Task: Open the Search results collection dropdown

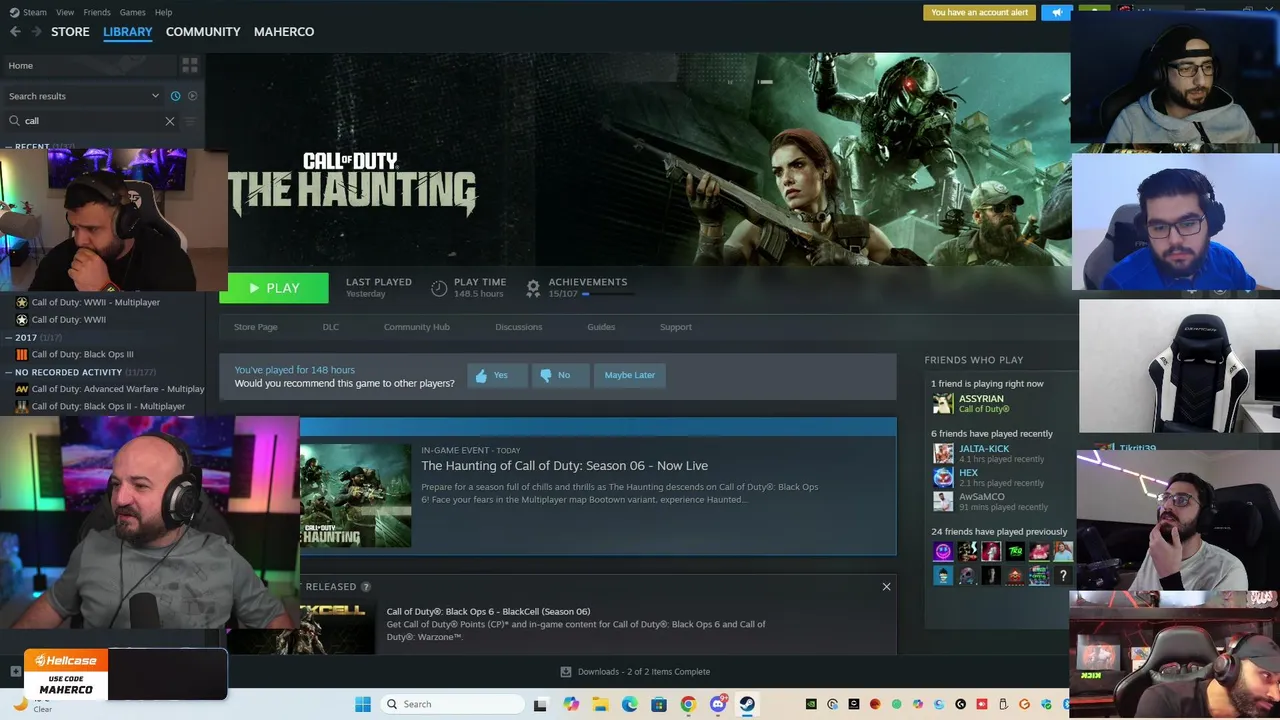Action: (x=84, y=96)
